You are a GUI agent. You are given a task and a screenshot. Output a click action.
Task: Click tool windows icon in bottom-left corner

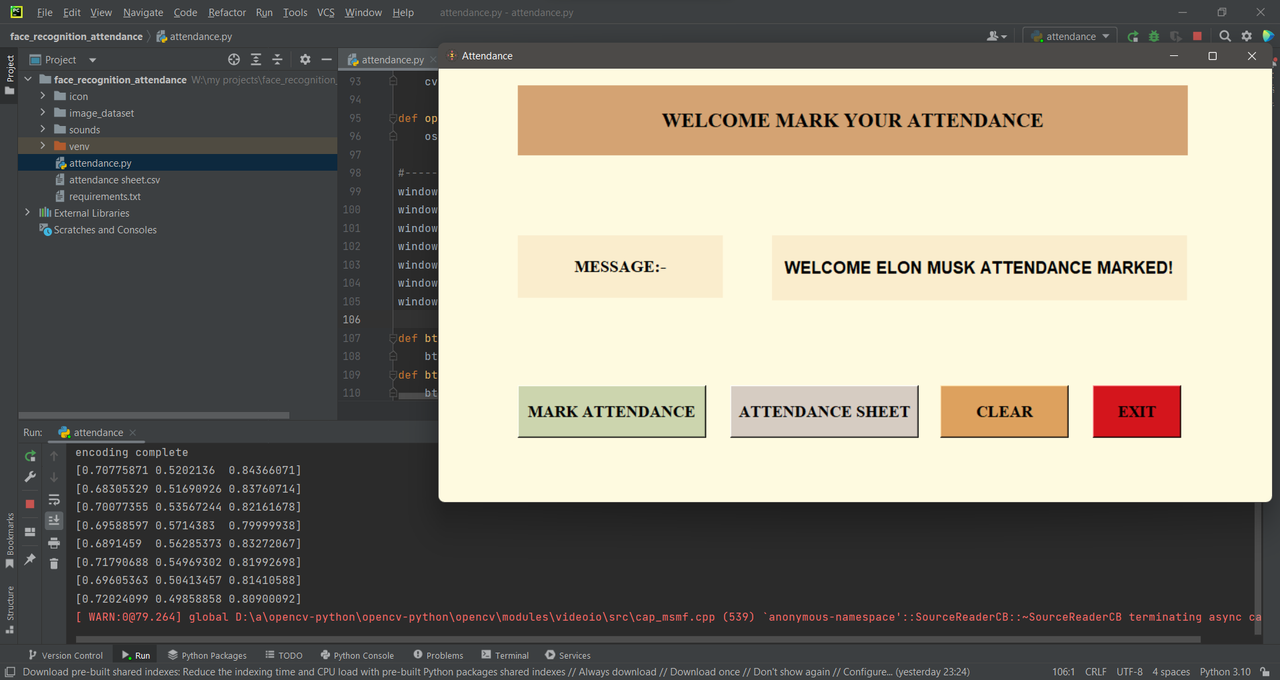pyautogui.click(x=9, y=672)
